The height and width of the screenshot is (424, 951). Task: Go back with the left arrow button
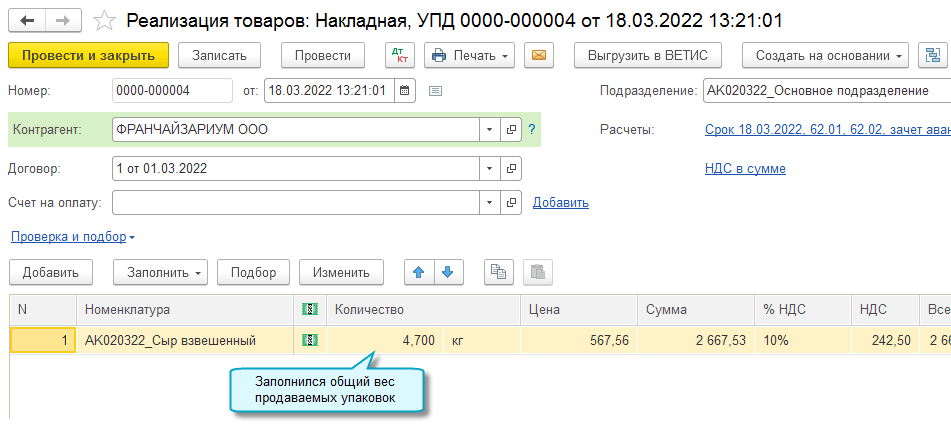(x=28, y=21)
